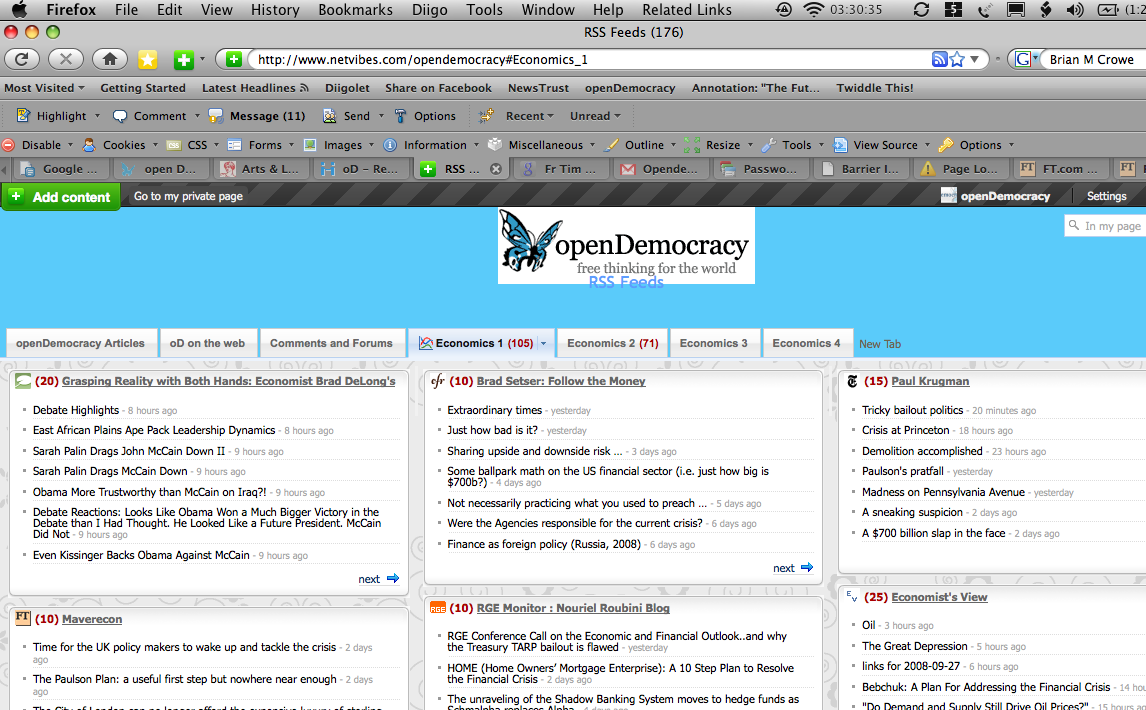Open Brad Setser: Follow the Money title
Image resolution: width=1146 pixels, height=710 pixels.
point(561,381)
